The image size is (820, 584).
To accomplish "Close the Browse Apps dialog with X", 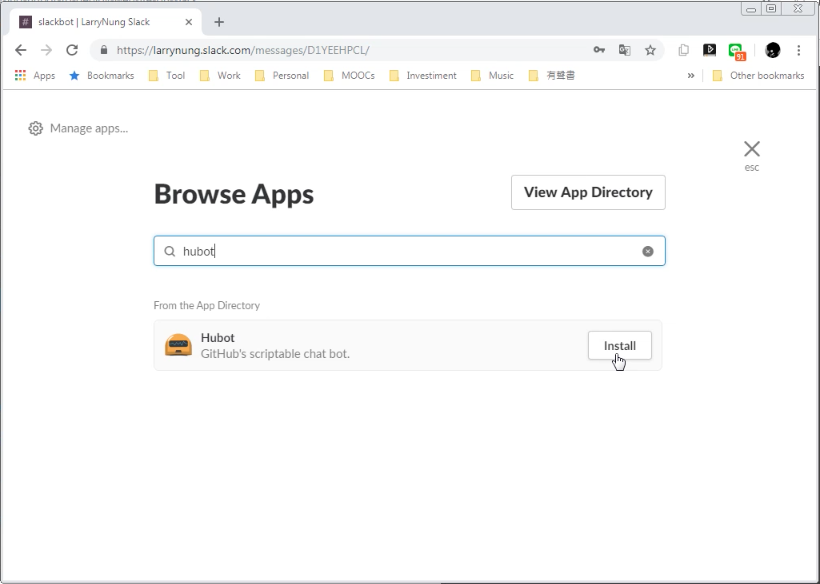I will 751,149.
